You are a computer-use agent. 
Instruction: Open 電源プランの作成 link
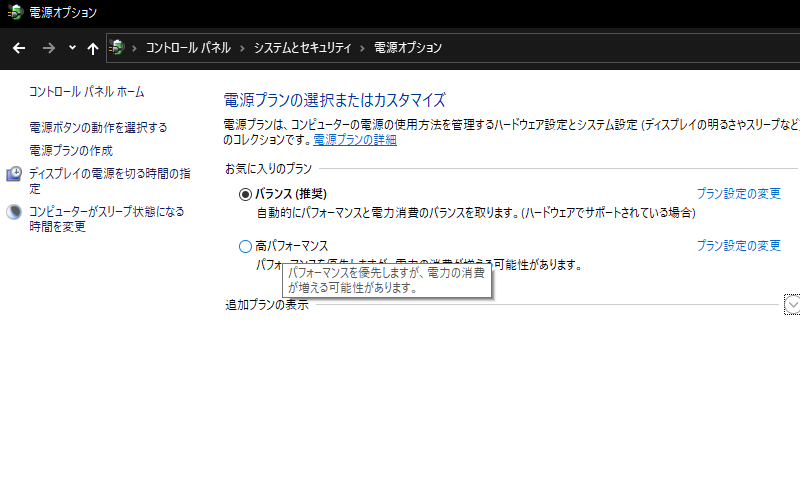click(71, 151)
